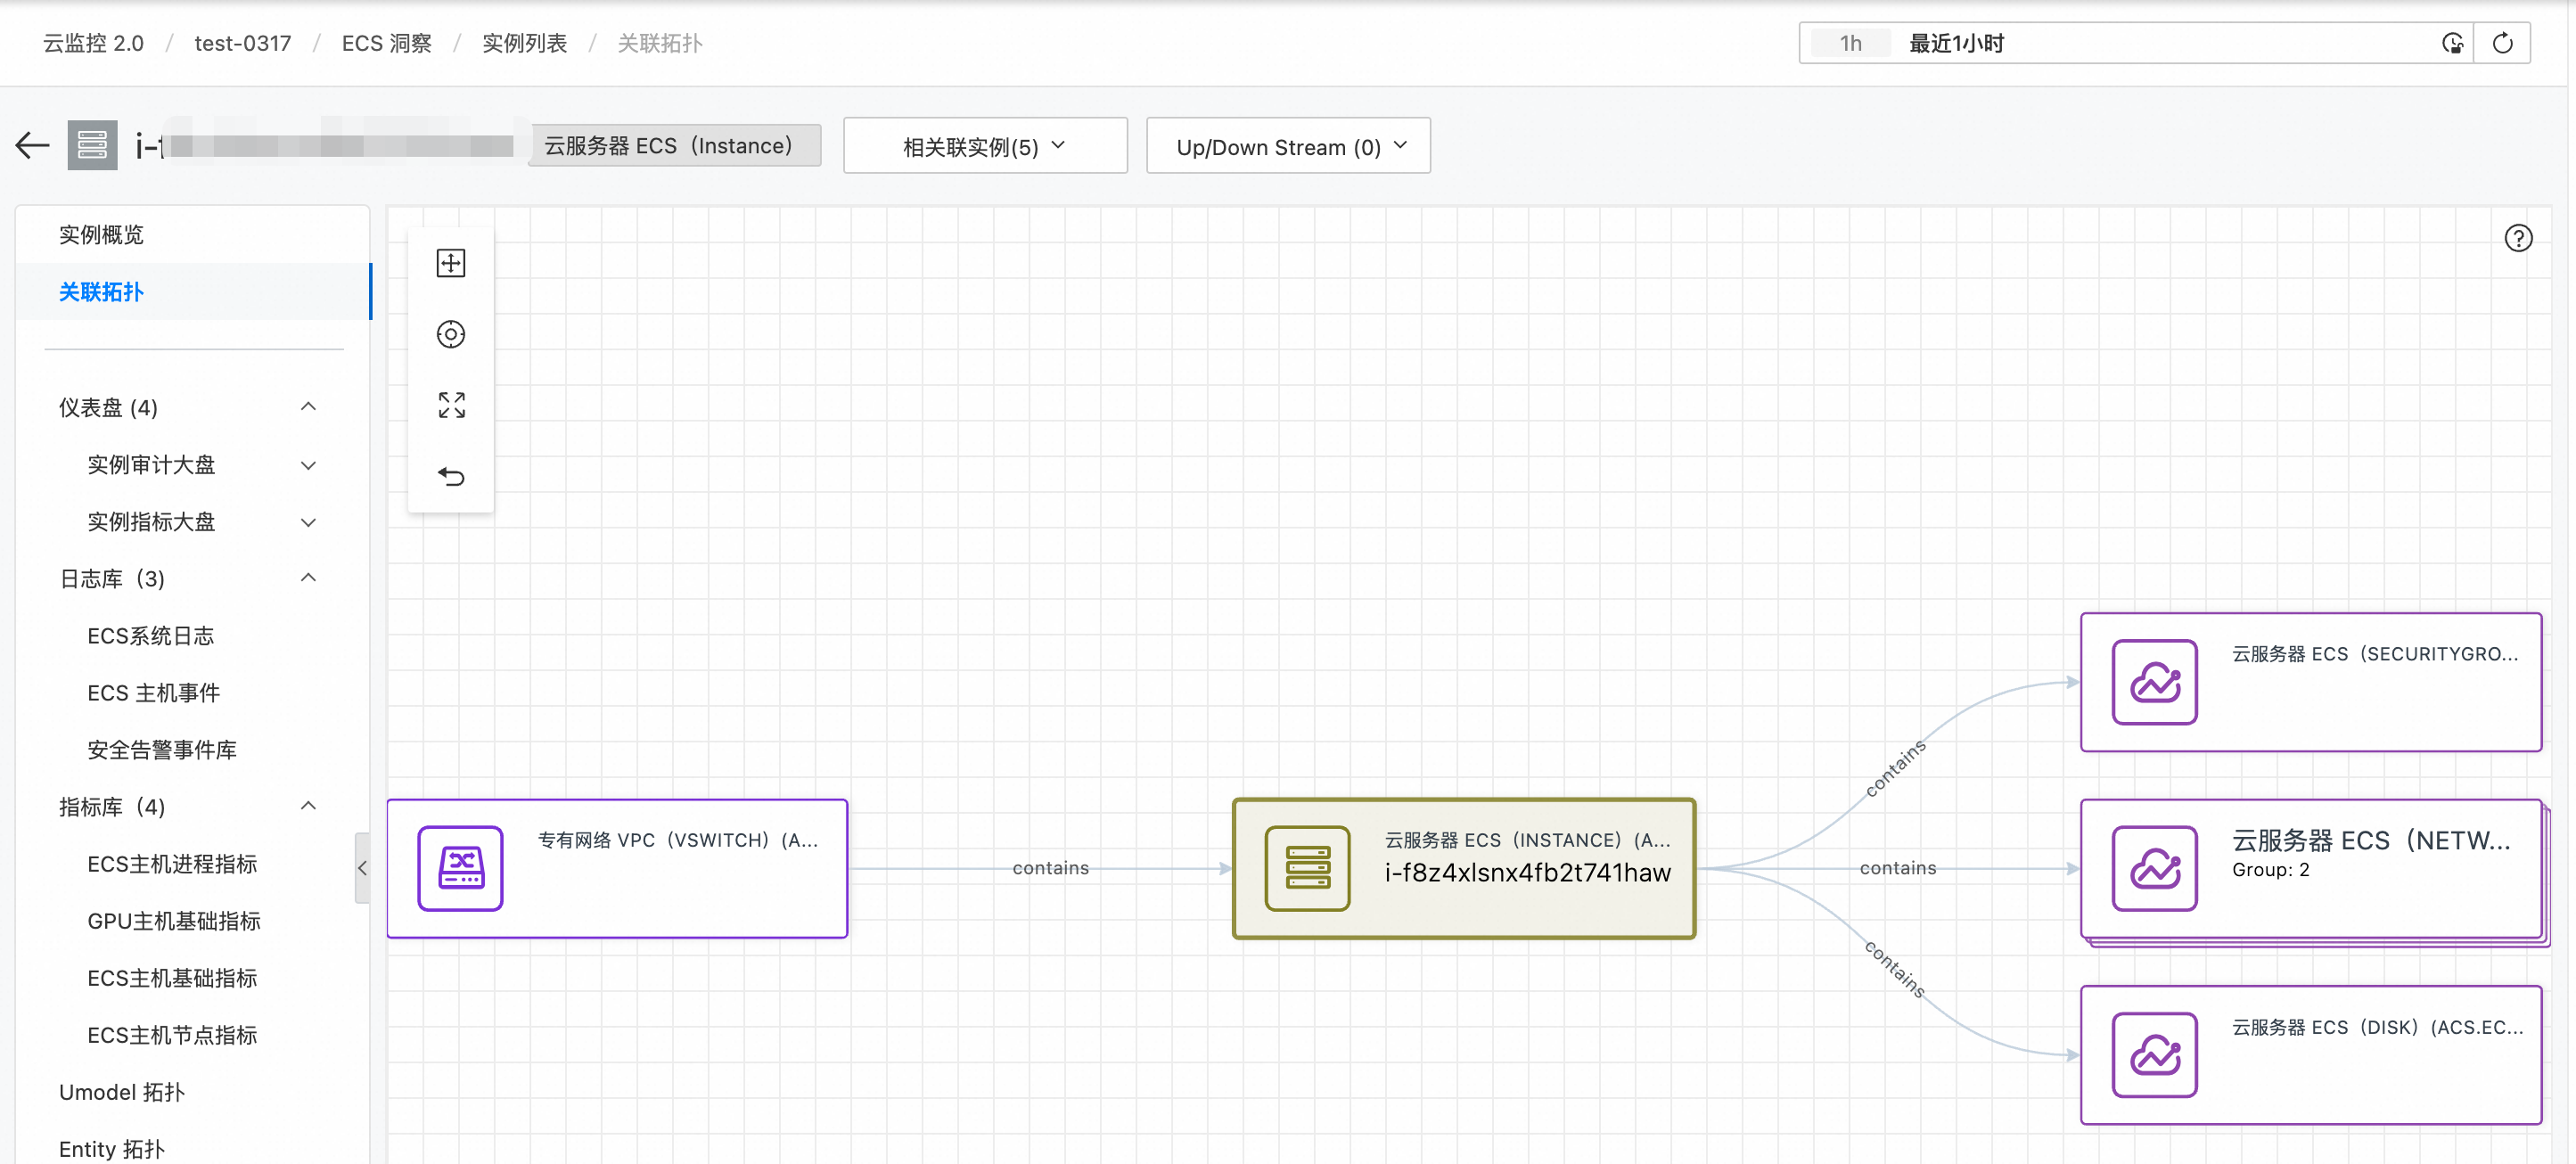Open ECS 主机事件 item

click(153, 693)
